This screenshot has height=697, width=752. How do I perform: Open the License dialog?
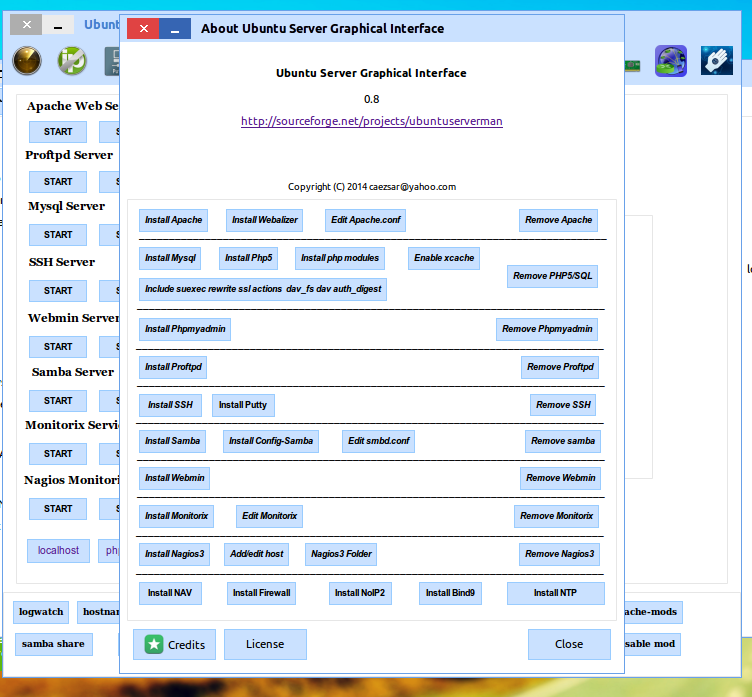[x=265, y=644]
